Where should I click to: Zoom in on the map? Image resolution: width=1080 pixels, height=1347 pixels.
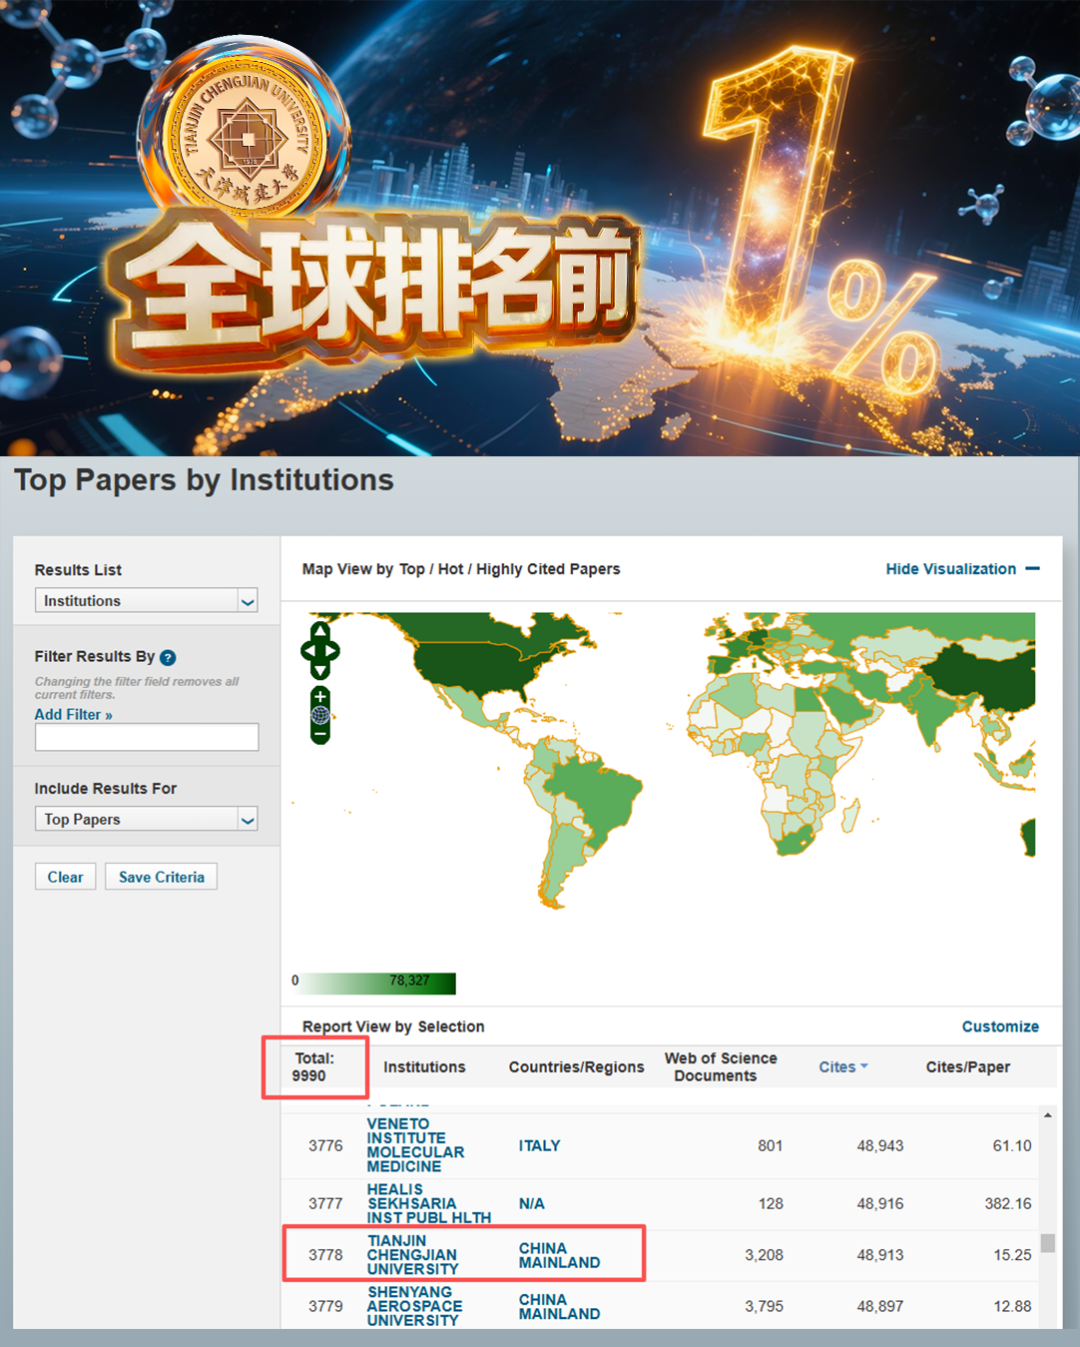pos(320,696)
